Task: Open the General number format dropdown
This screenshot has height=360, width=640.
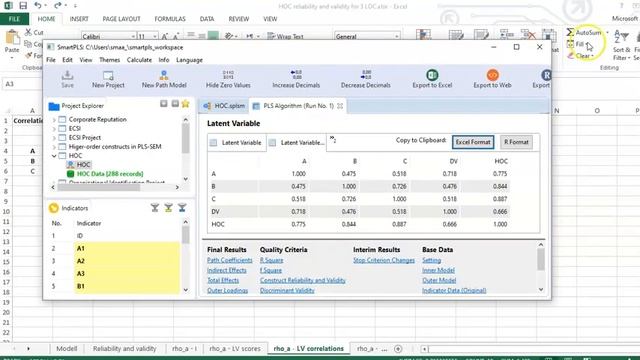Action: (x=396, y=36)
